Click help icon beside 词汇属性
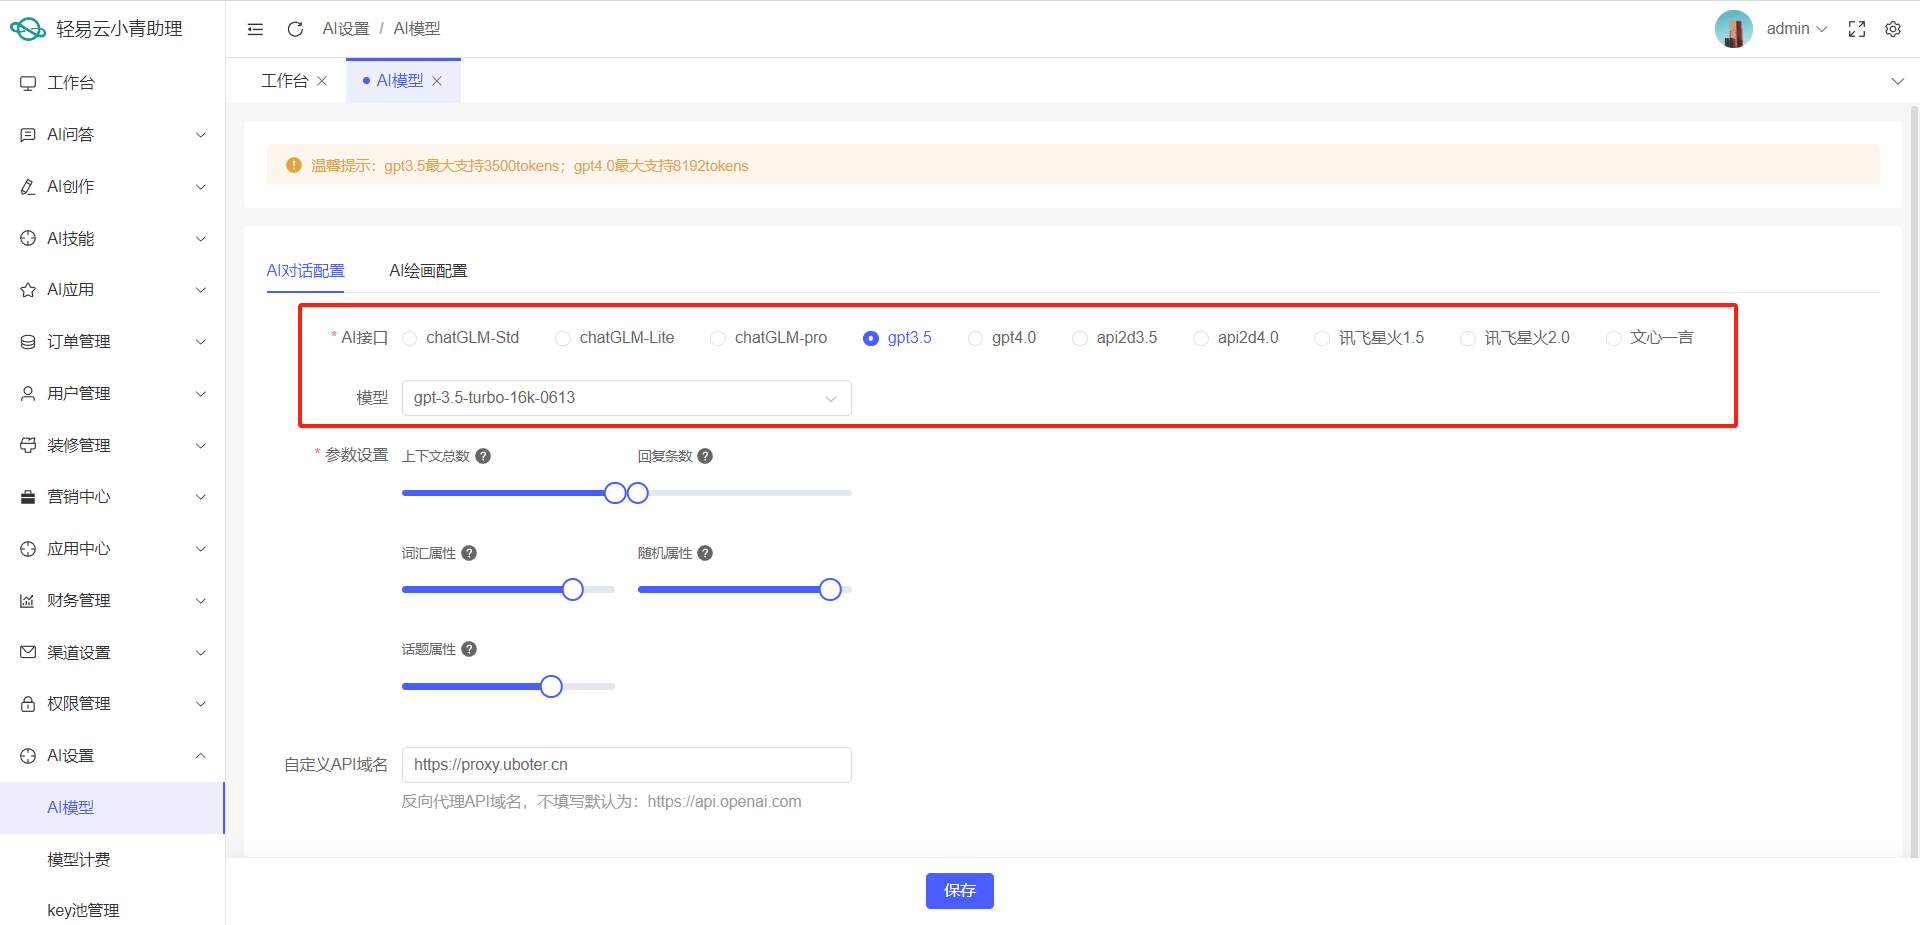Screen dimensions: 1920x925 click(469, 553)
